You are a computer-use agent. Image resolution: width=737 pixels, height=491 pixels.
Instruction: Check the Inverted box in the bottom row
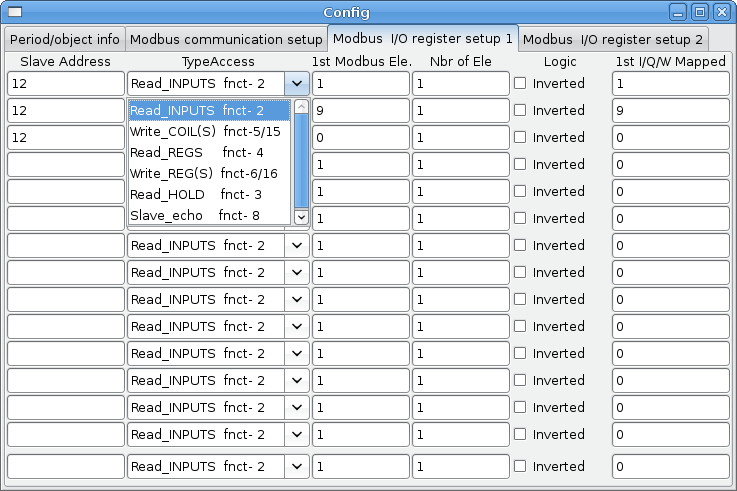(x=520, y=466)
